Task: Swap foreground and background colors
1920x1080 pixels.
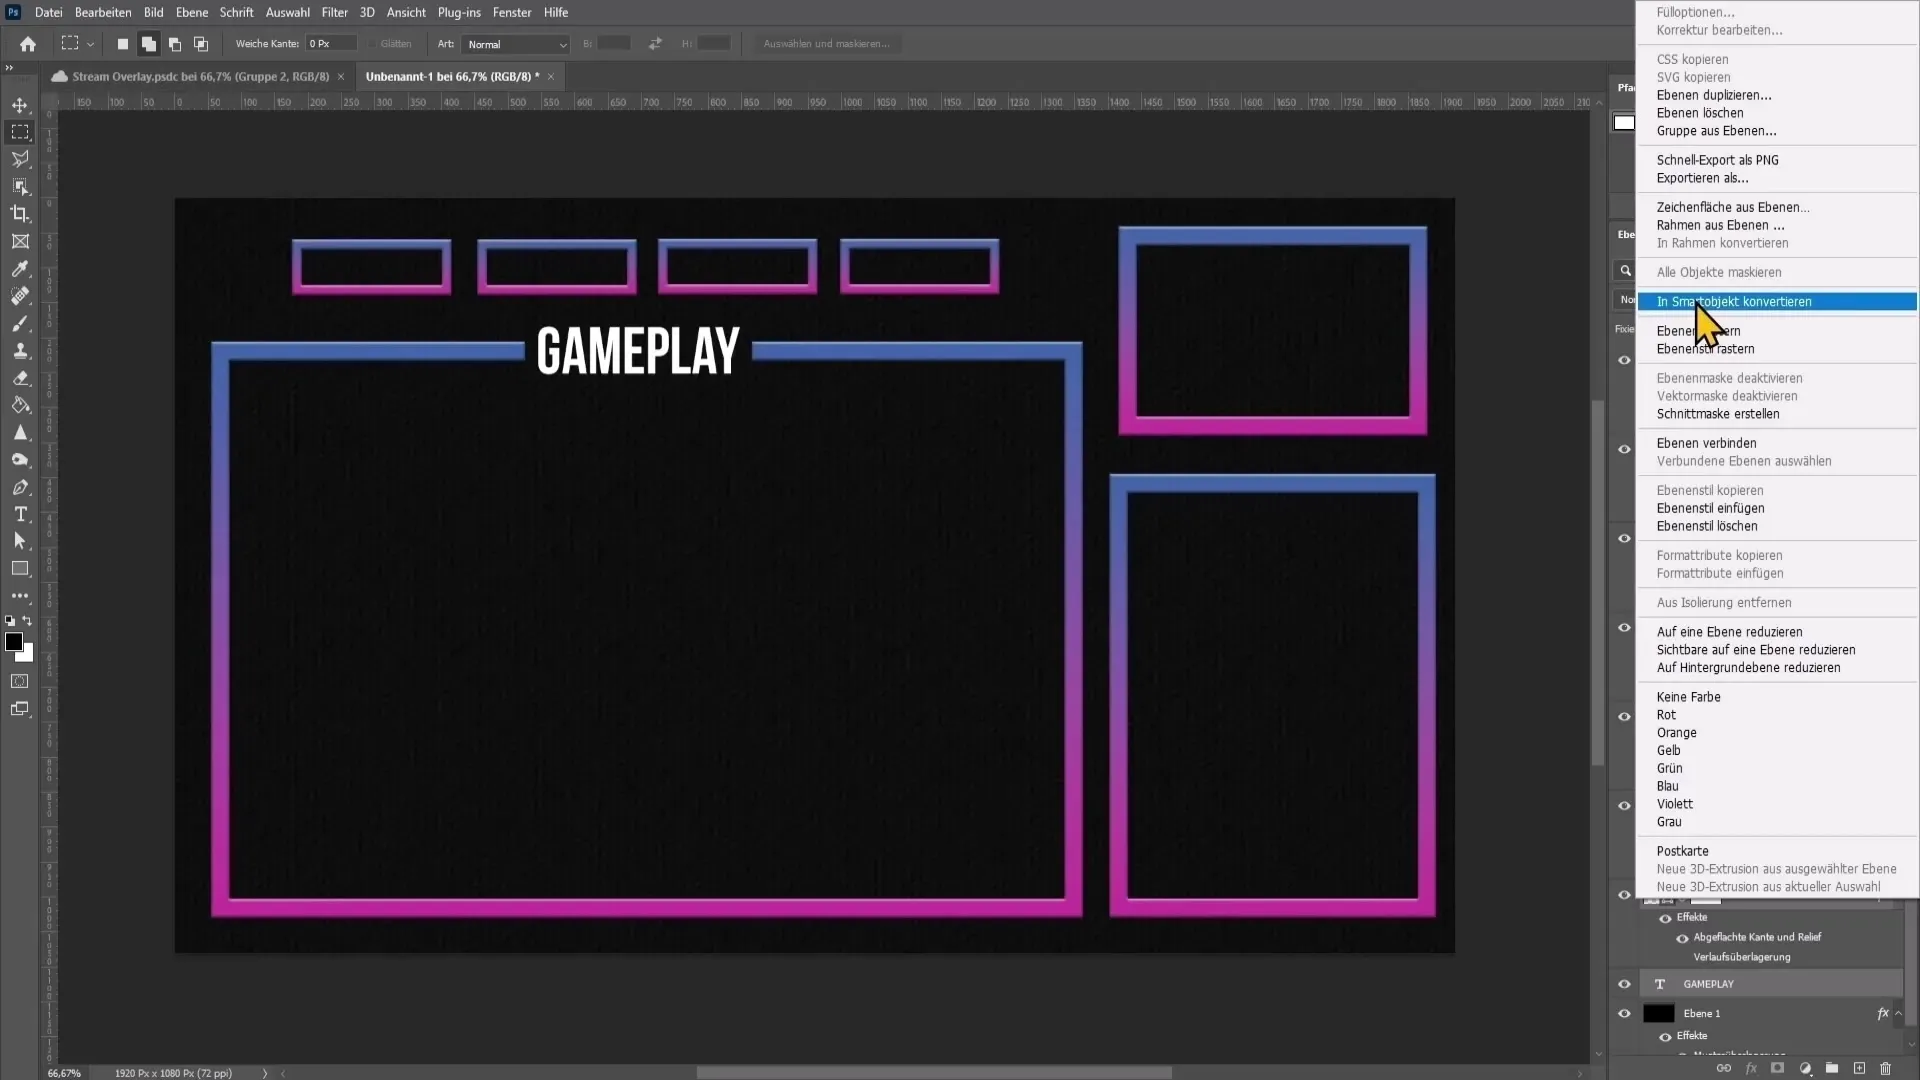Action: (28, 621)
